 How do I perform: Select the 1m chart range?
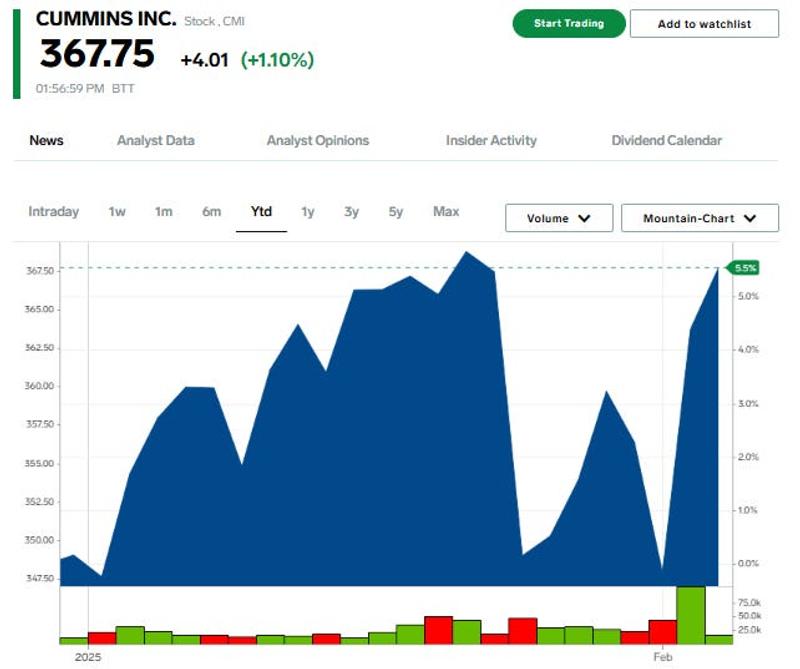[164, 211]
